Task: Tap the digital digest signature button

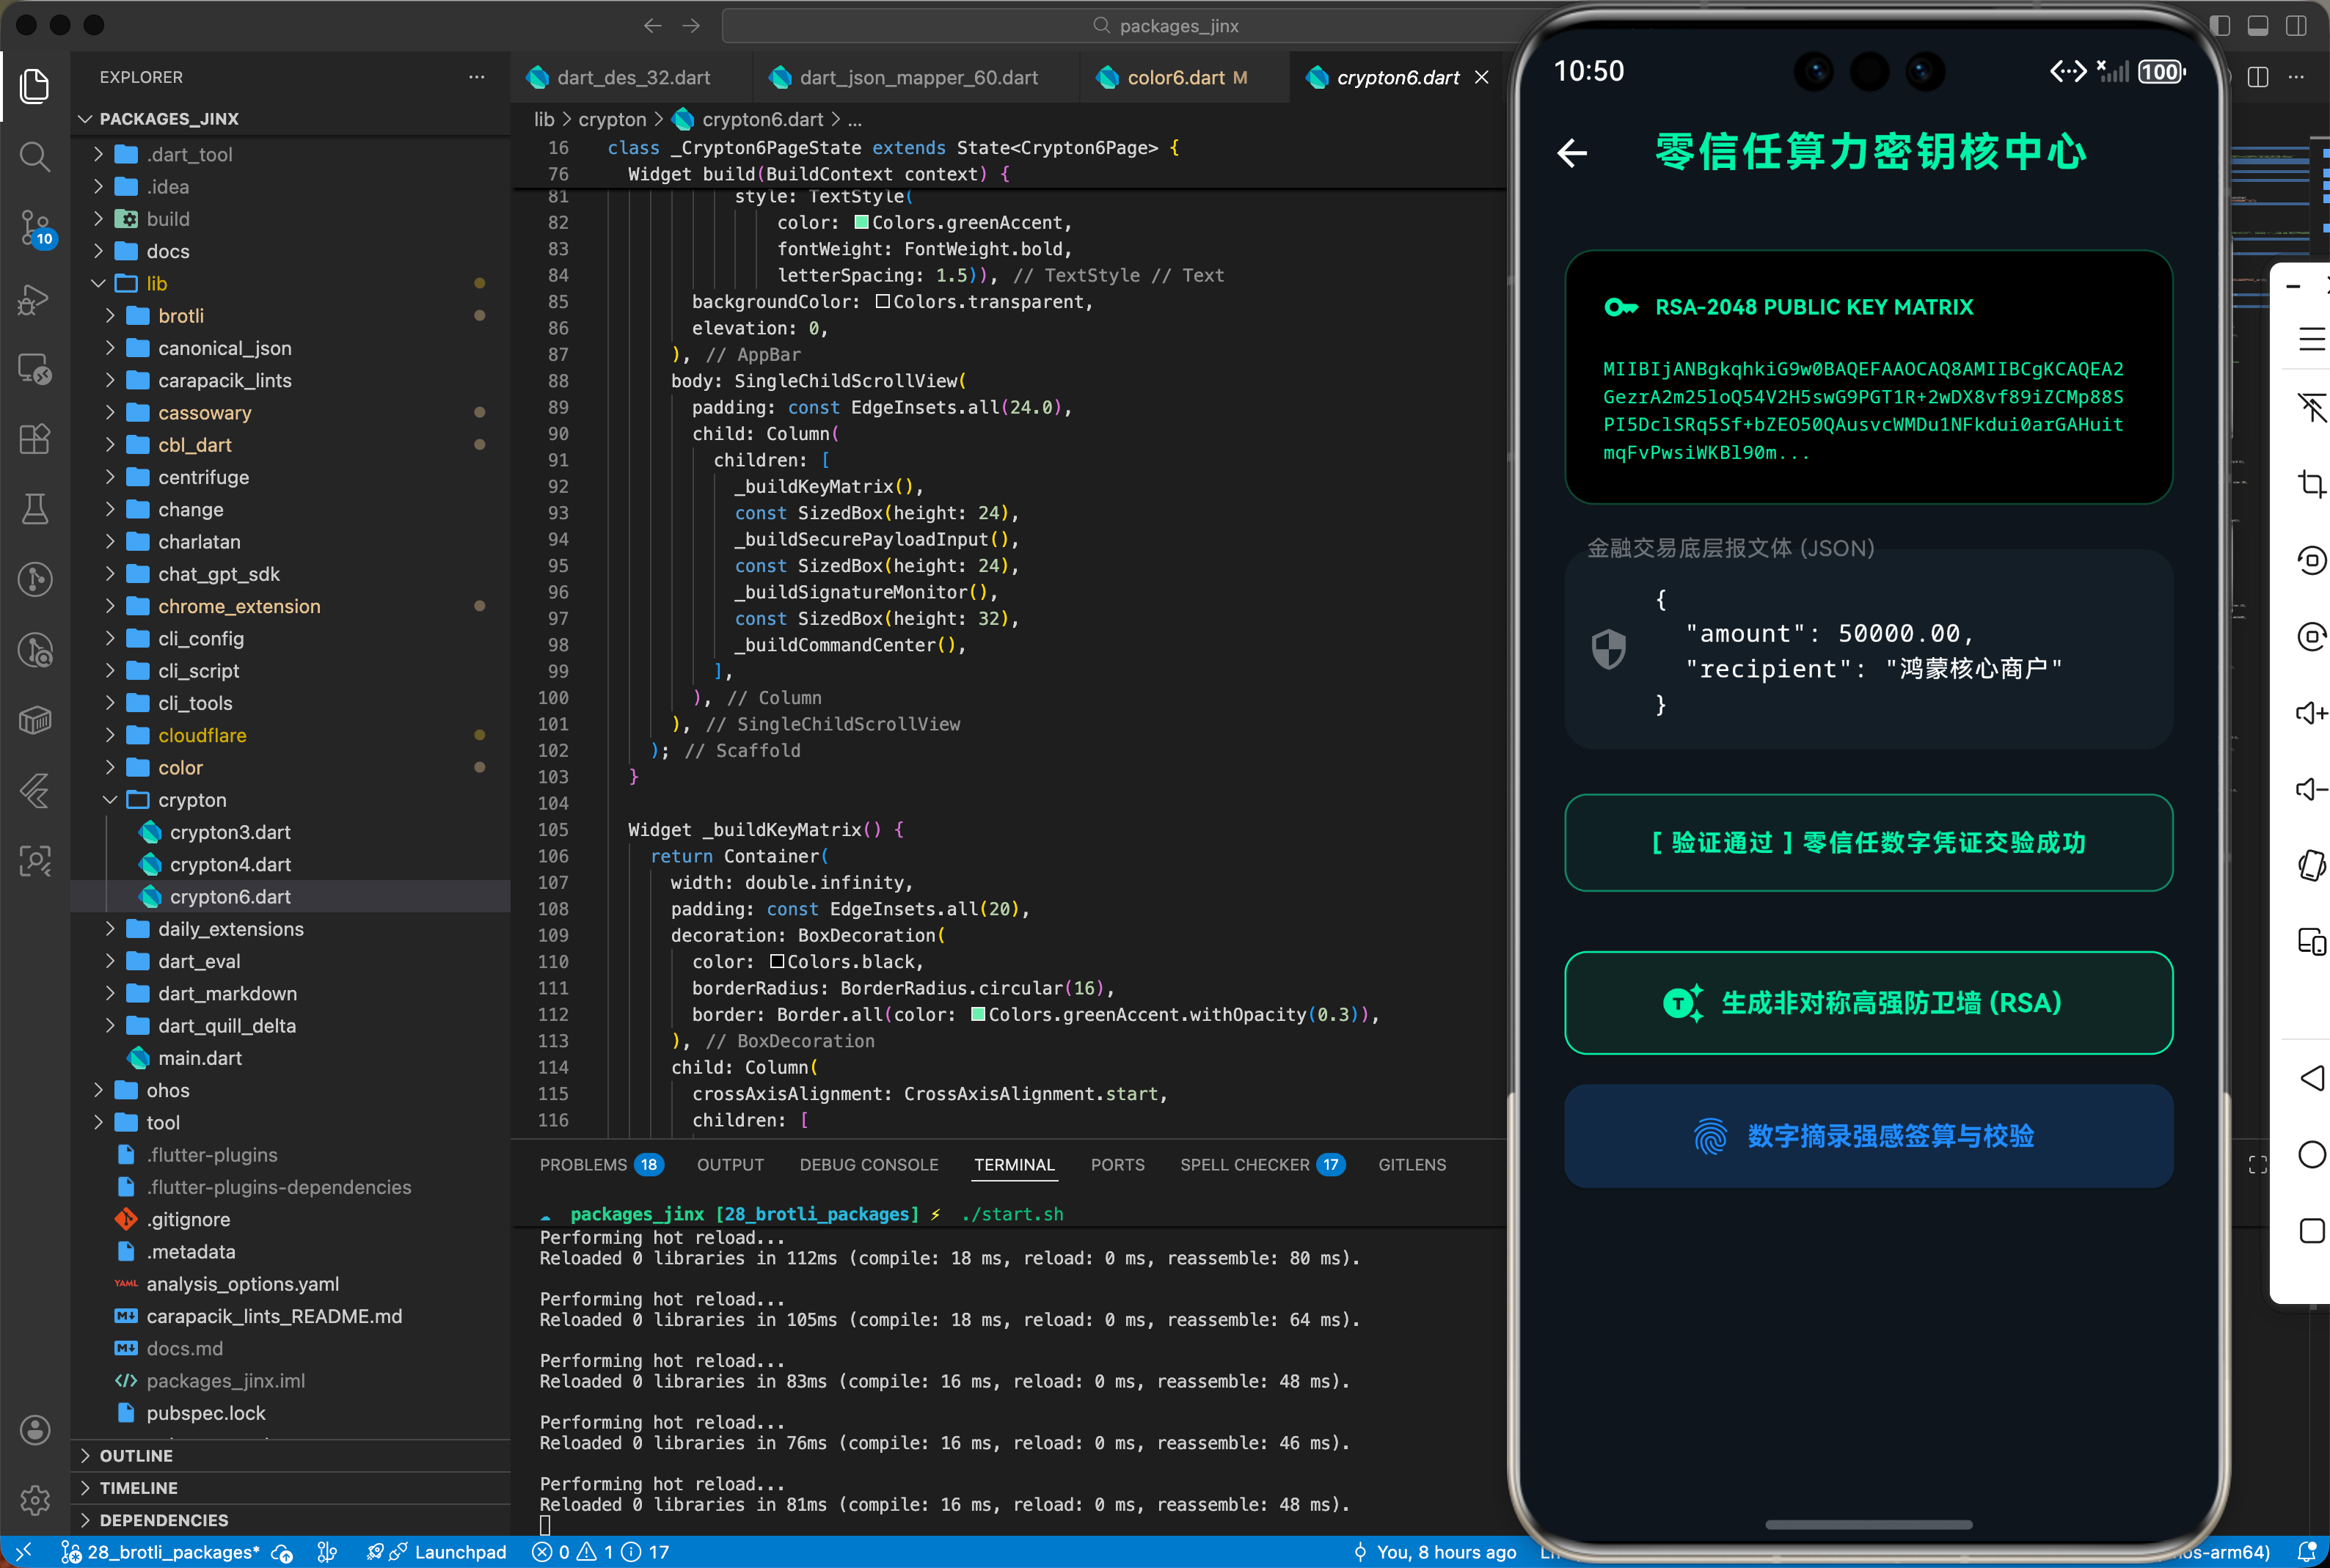Action: click(1868, 1136)
